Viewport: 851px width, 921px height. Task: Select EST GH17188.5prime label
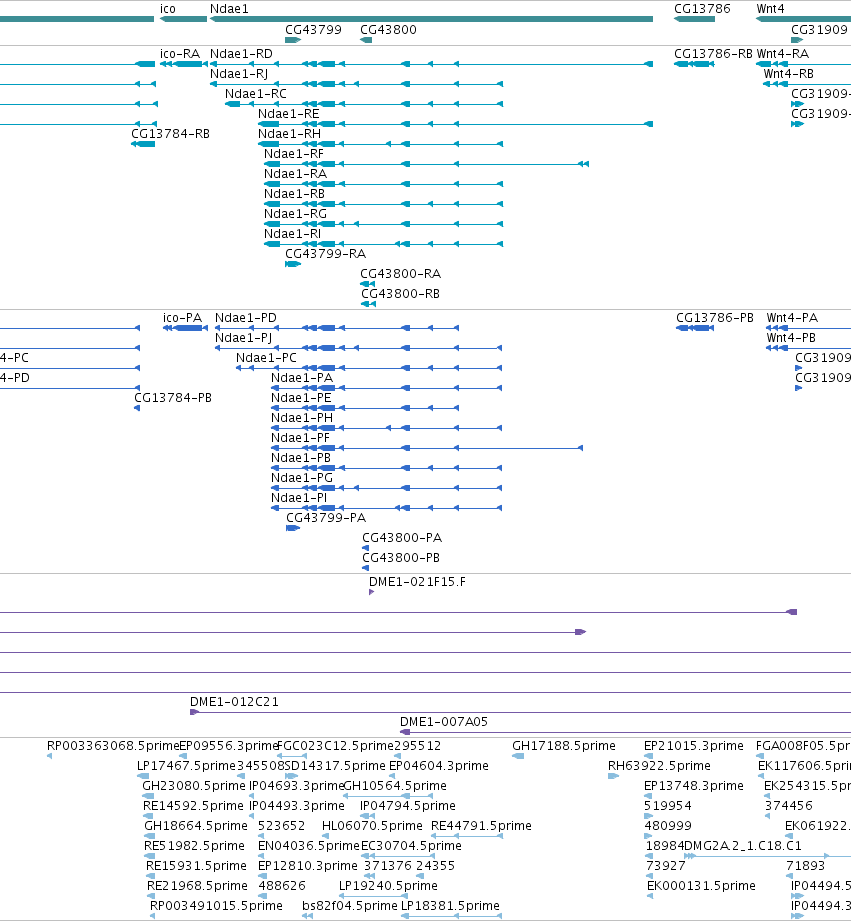(564, 745)
